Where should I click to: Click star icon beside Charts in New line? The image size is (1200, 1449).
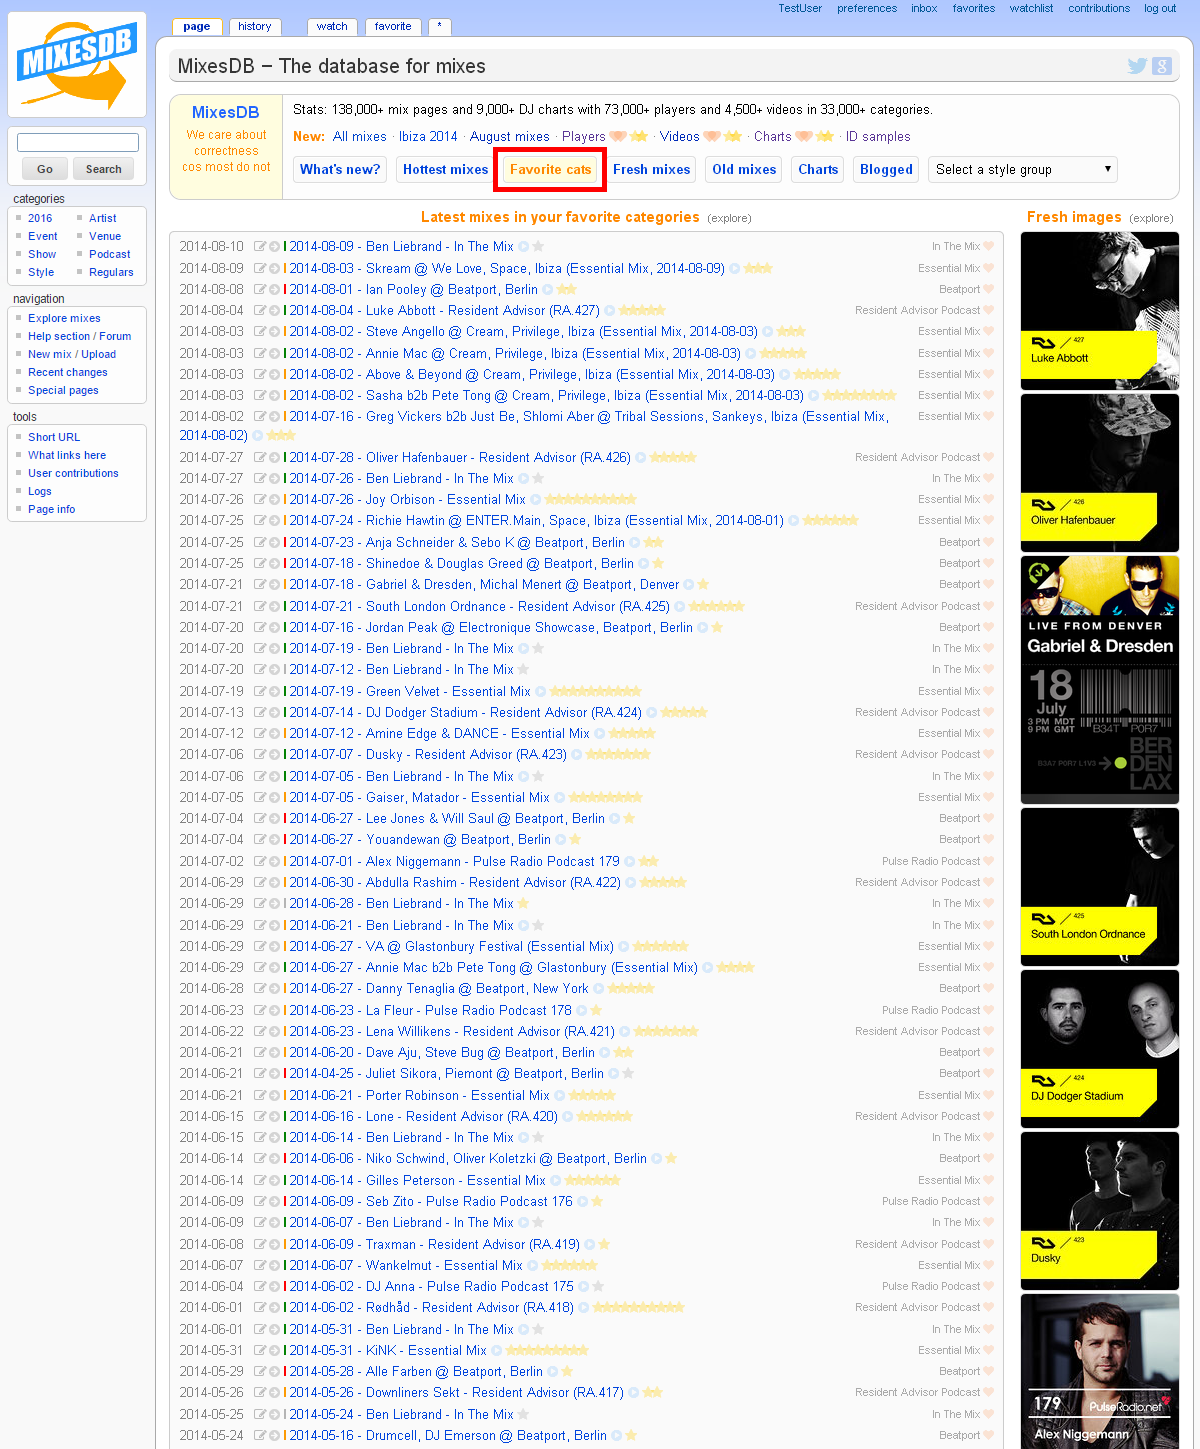coord(825,137)
